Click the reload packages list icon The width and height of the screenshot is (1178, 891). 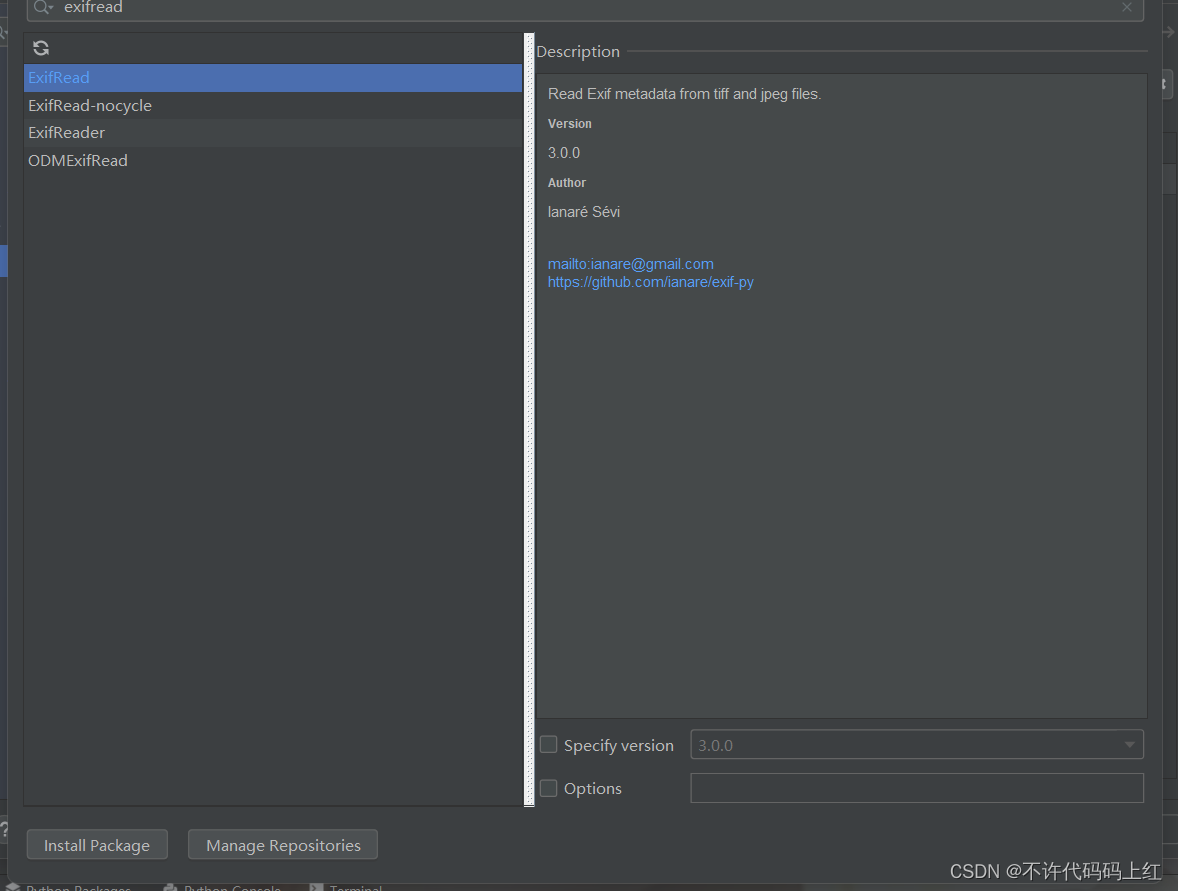click(41, 48)
